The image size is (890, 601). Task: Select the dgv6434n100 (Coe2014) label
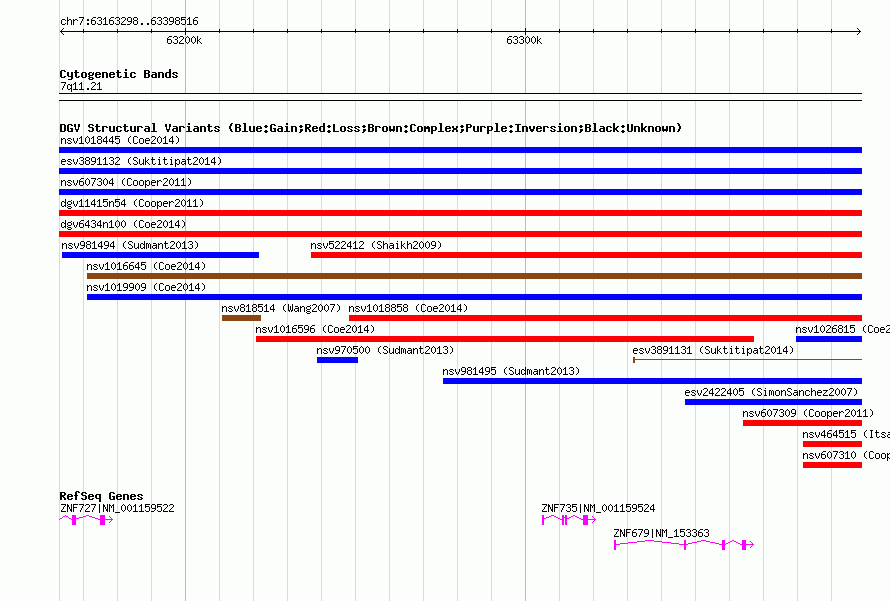pos(123,224)
